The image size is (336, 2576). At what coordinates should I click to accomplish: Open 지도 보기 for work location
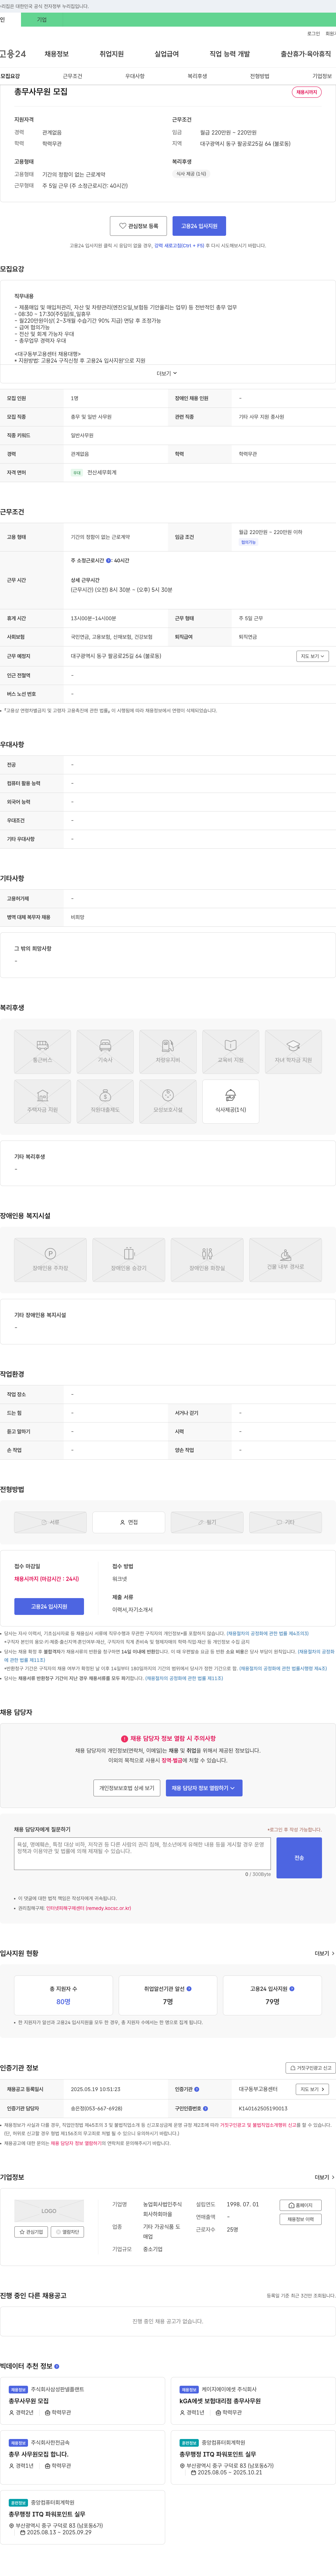312,656
